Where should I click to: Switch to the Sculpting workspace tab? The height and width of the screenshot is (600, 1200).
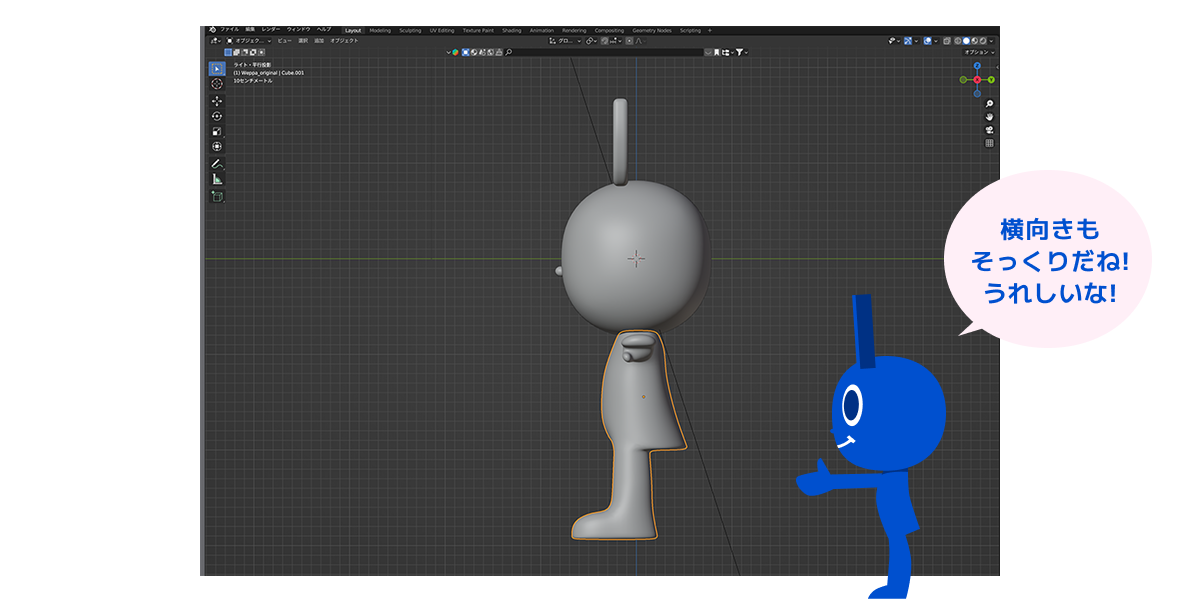[x=410, y=30]
